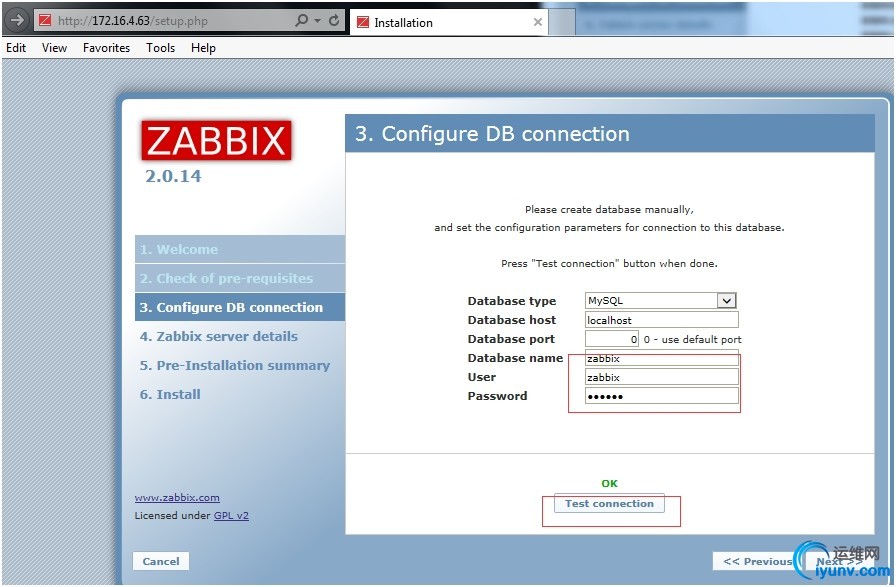
Task: Click the '3. Configure DB connection' page heading
Action: click(492, 134)
